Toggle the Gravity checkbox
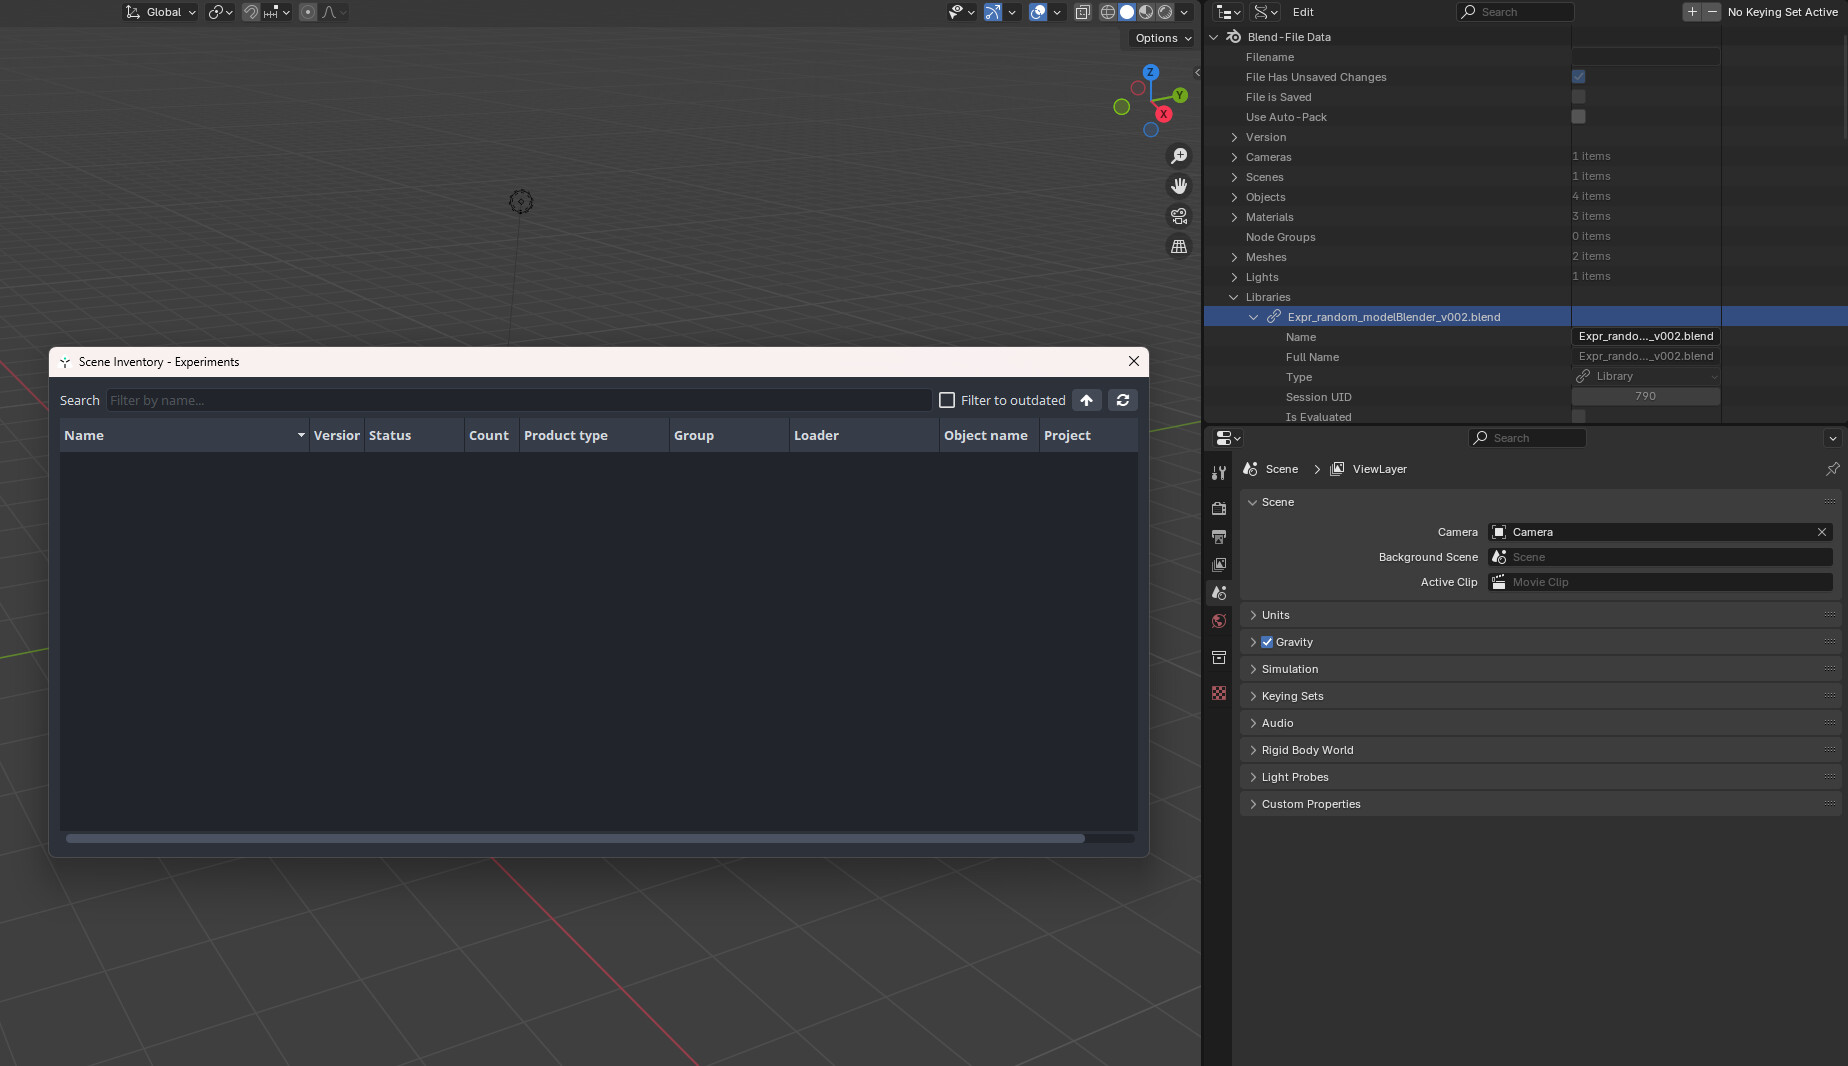The image size is (1848, 1066). pos(1267,642)
